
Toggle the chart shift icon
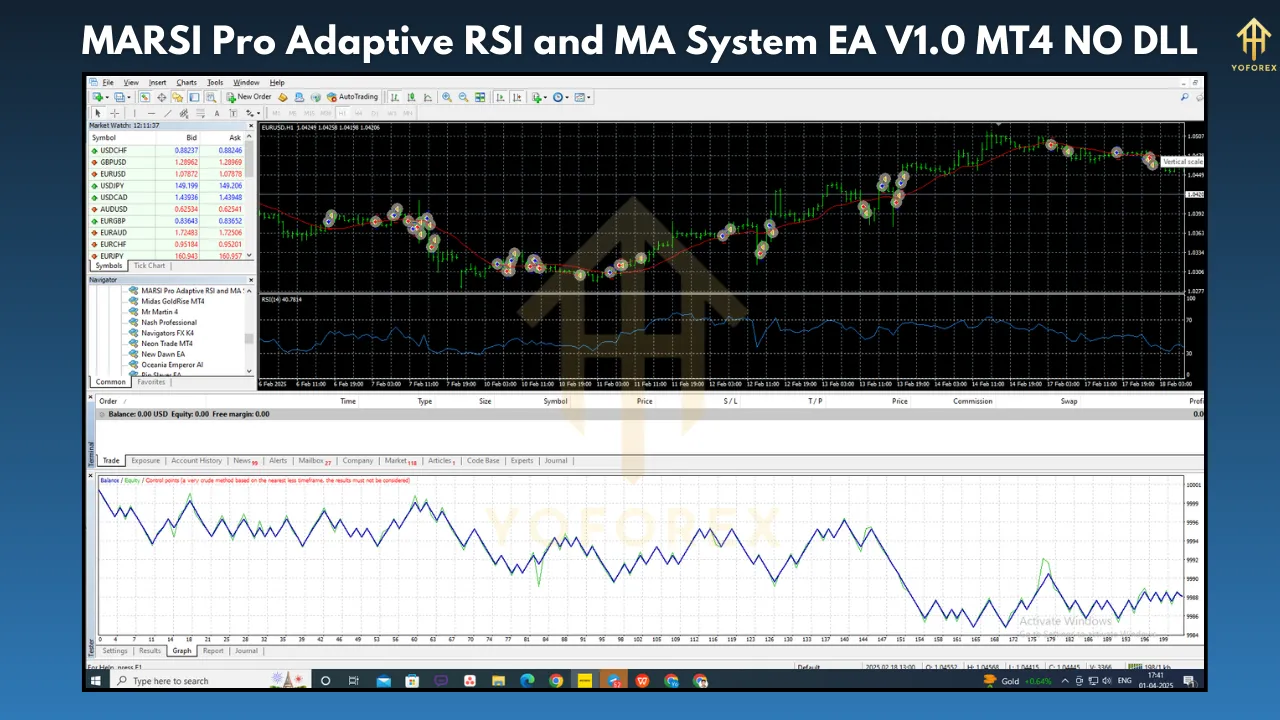pos(517,97)
